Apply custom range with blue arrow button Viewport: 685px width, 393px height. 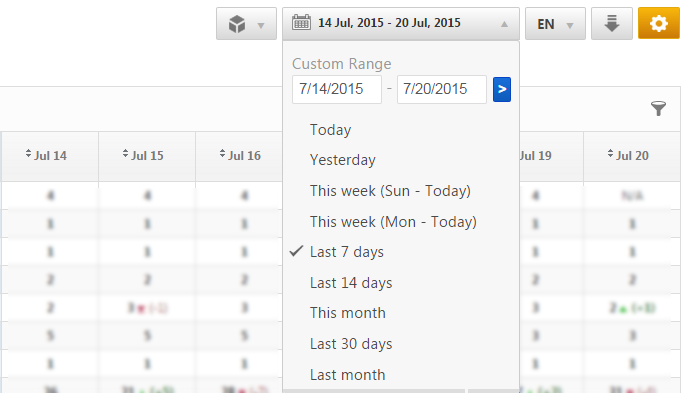(x=502, y=90)
